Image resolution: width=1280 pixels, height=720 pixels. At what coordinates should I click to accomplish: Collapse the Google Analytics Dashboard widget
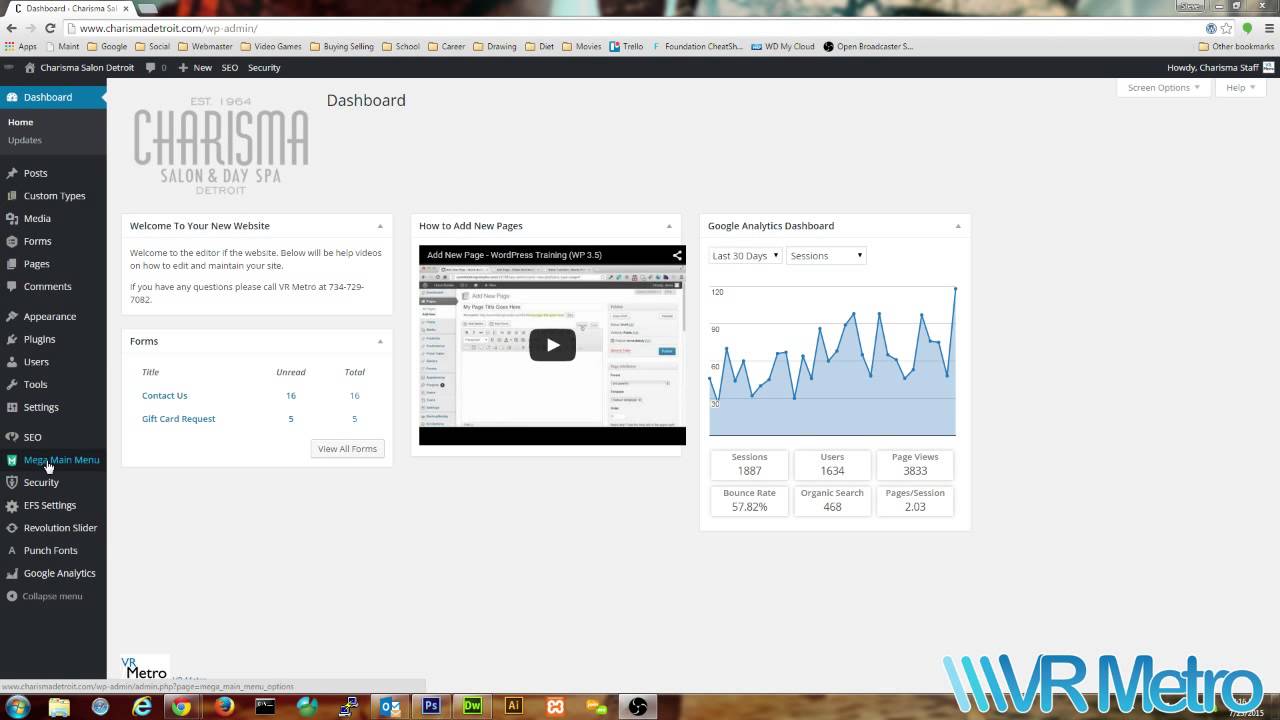click(x=958, y=226)
